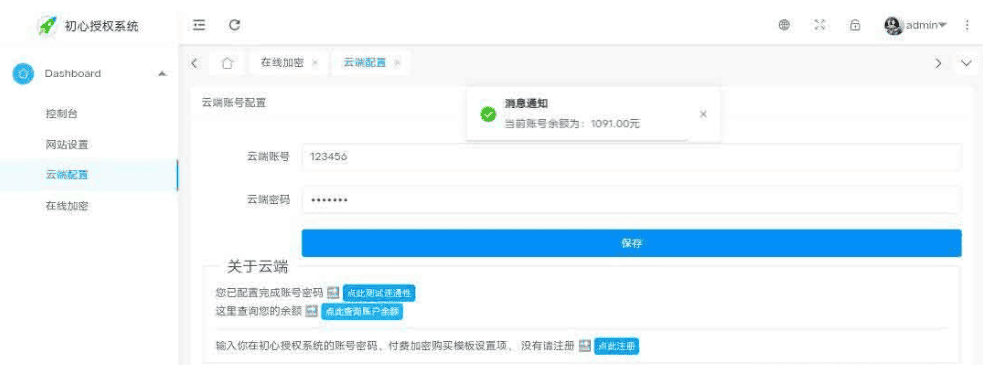
Task: Click the 点此注册 button
Action: (616, 346)
